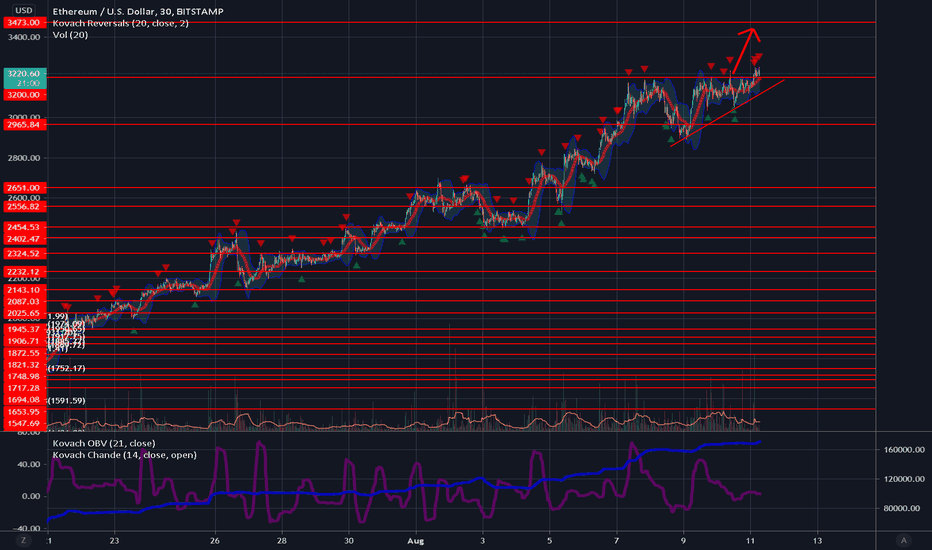The width and height of the screenshot is (932, 550).
Task: Click the 2087.03 price level label
Action: [24, 302]
